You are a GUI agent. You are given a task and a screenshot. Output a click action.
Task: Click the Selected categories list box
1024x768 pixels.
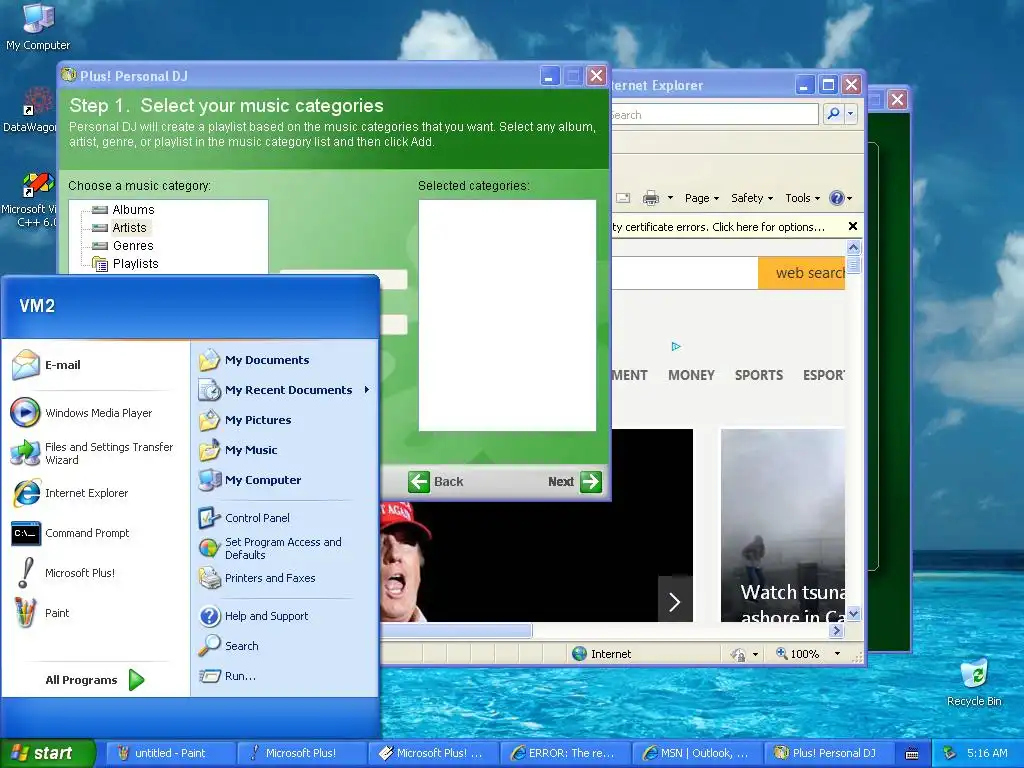pyautogui.click(x=507, y=315)
